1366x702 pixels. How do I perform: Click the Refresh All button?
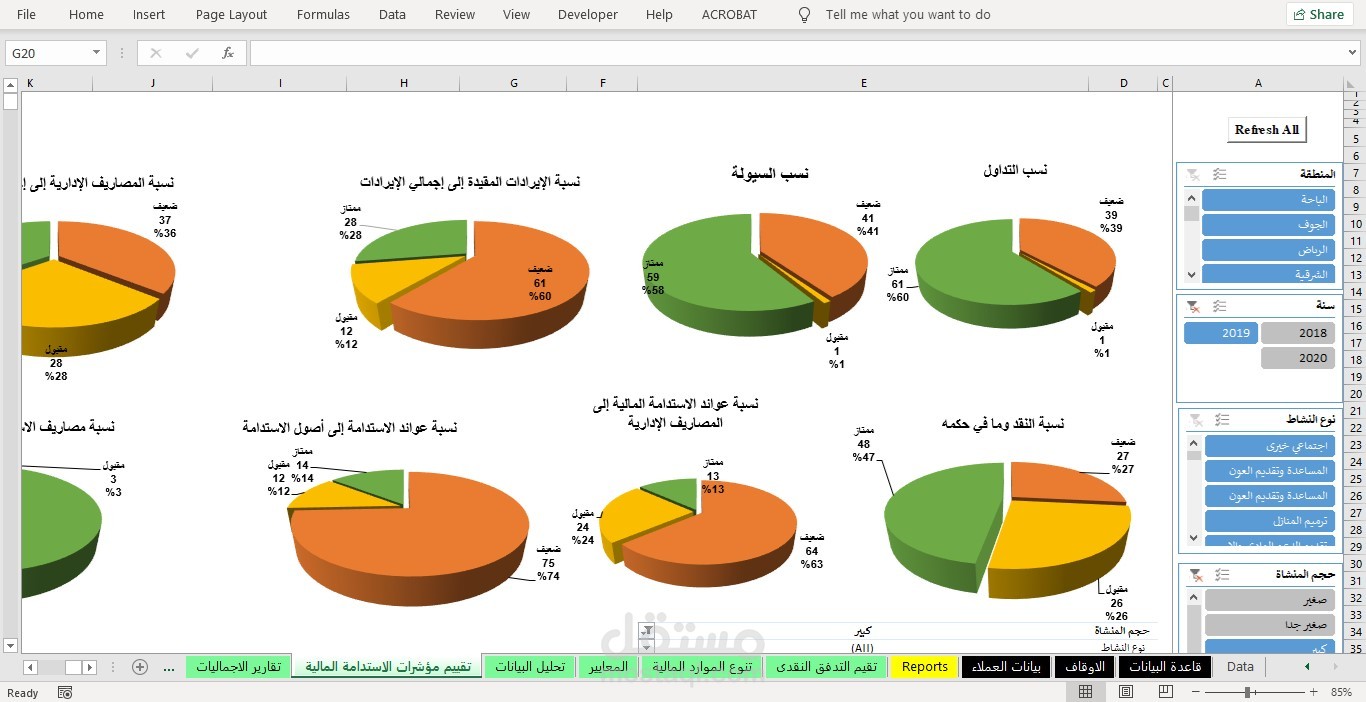click(1266, 130)
